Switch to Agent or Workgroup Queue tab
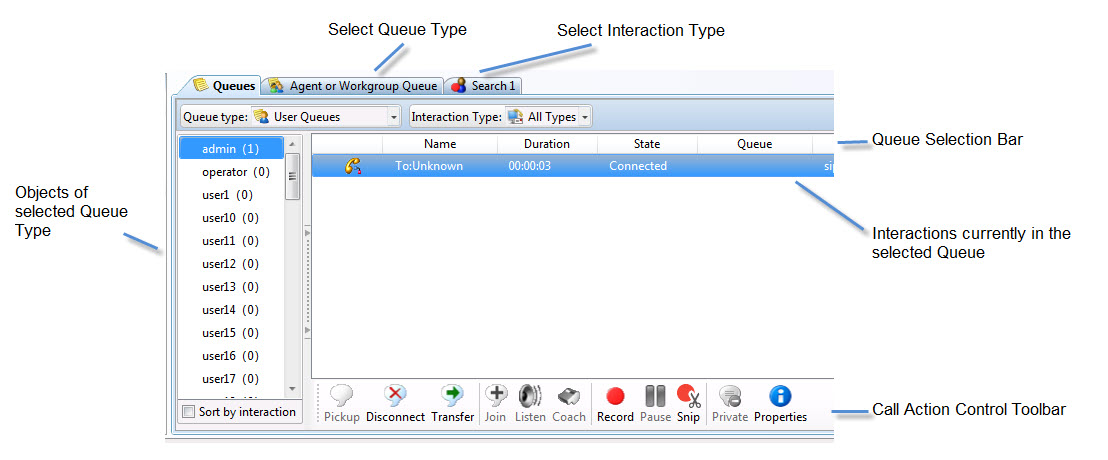 353,86
